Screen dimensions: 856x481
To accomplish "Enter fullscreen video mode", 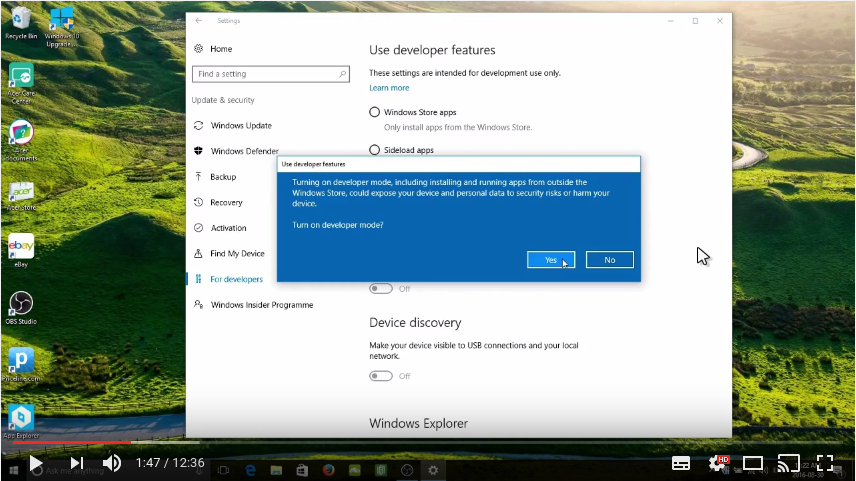I will 825,464.
